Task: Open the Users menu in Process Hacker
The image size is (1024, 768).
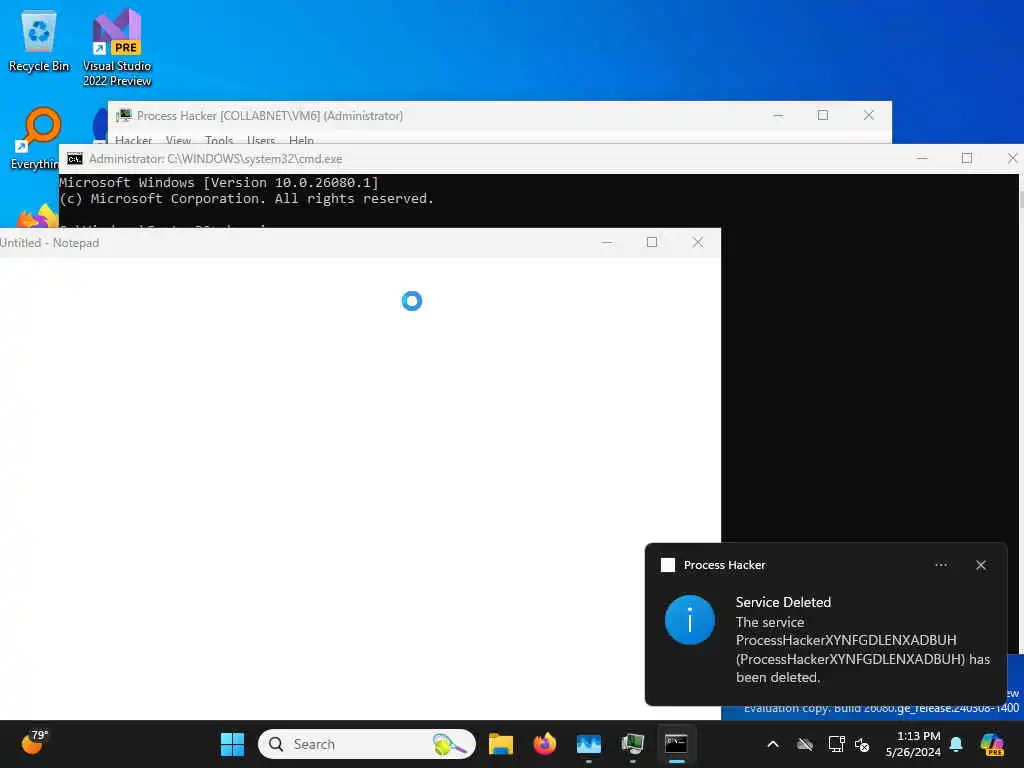Action: pyautogui.click(x=261, y=139)
